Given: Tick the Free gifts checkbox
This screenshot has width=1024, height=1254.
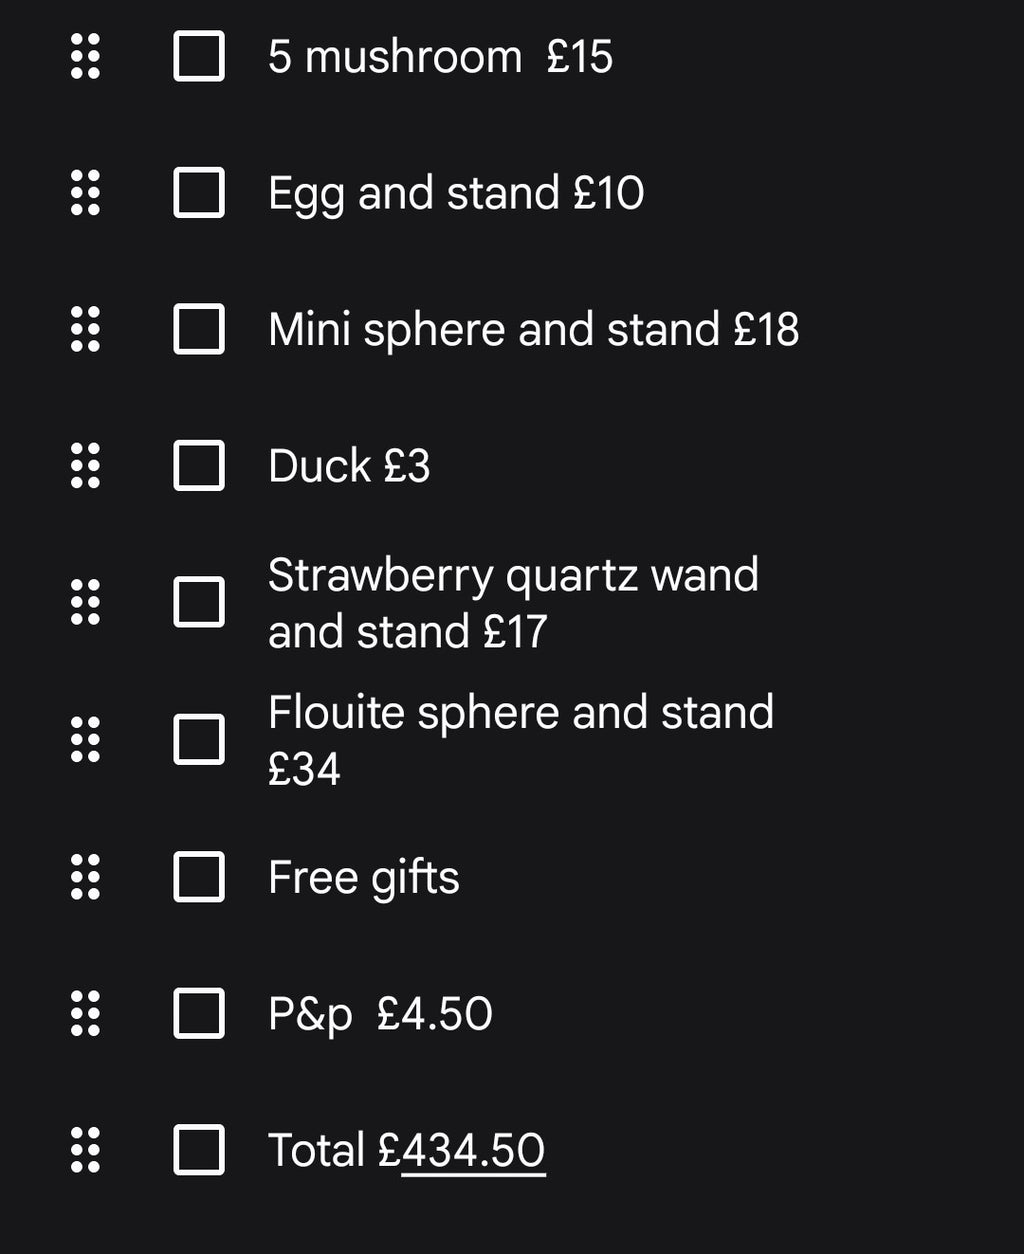Looking at the screenshot, I should pos(199,877).
